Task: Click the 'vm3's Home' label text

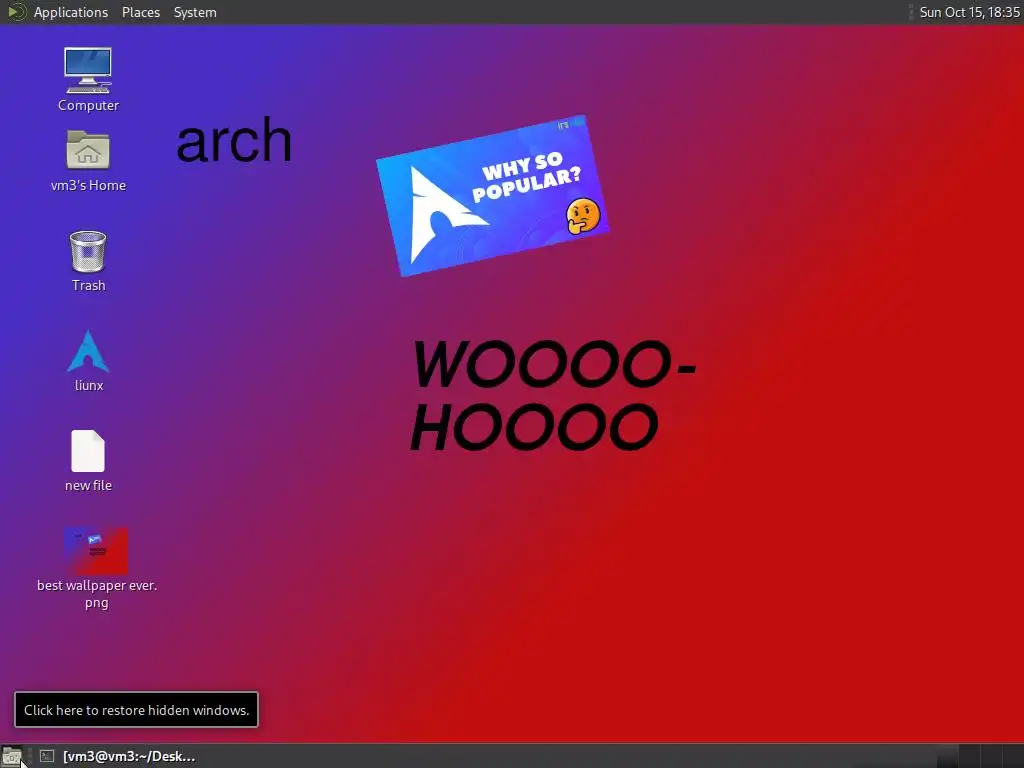Action: click(88, 185)
